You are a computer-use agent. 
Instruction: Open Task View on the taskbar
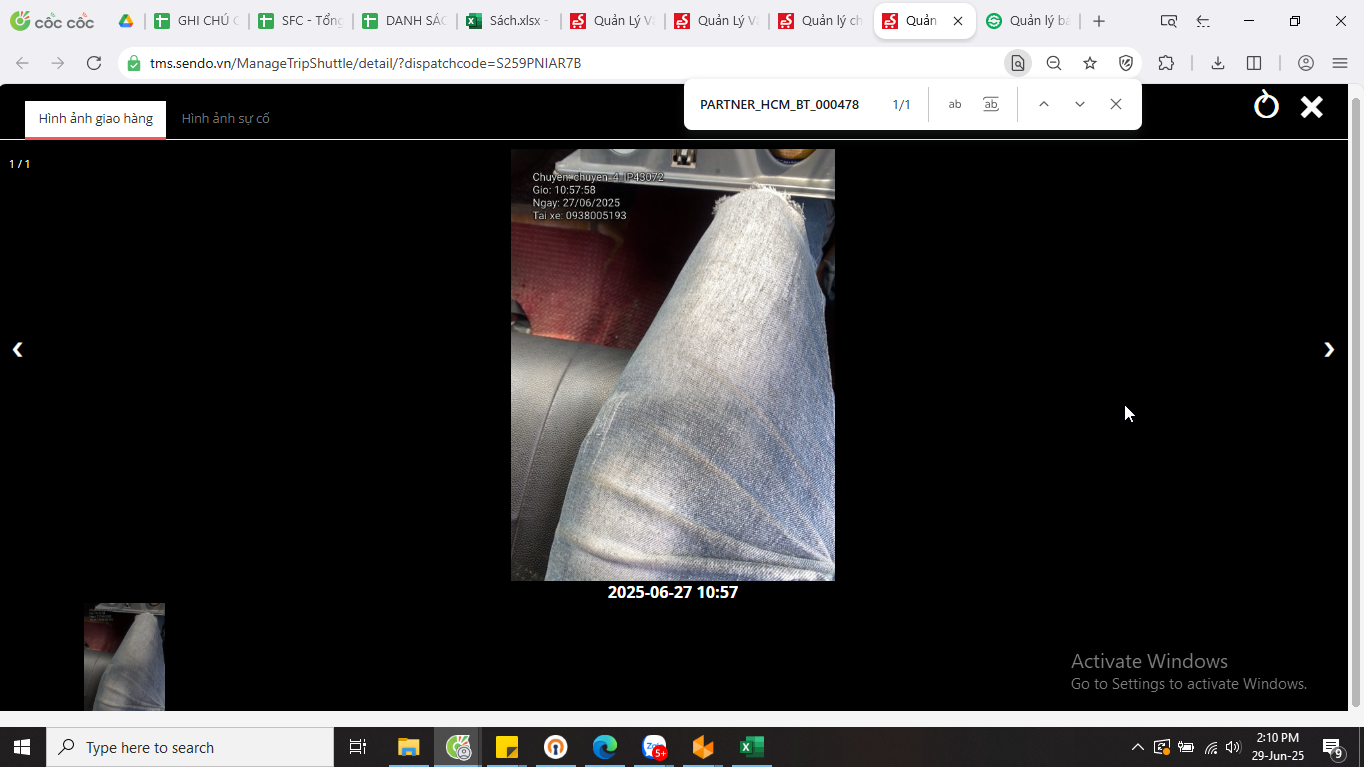click(x=357, y=747)
